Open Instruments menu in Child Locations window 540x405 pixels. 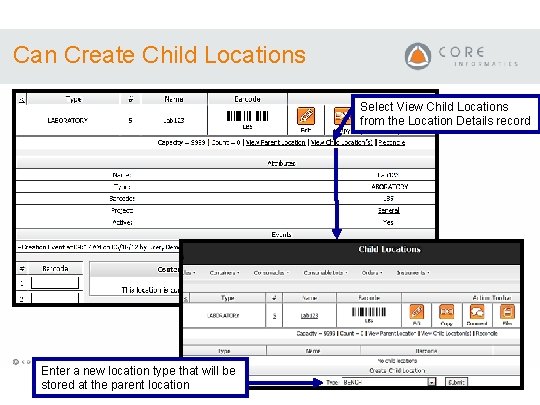tap(413, 273)
